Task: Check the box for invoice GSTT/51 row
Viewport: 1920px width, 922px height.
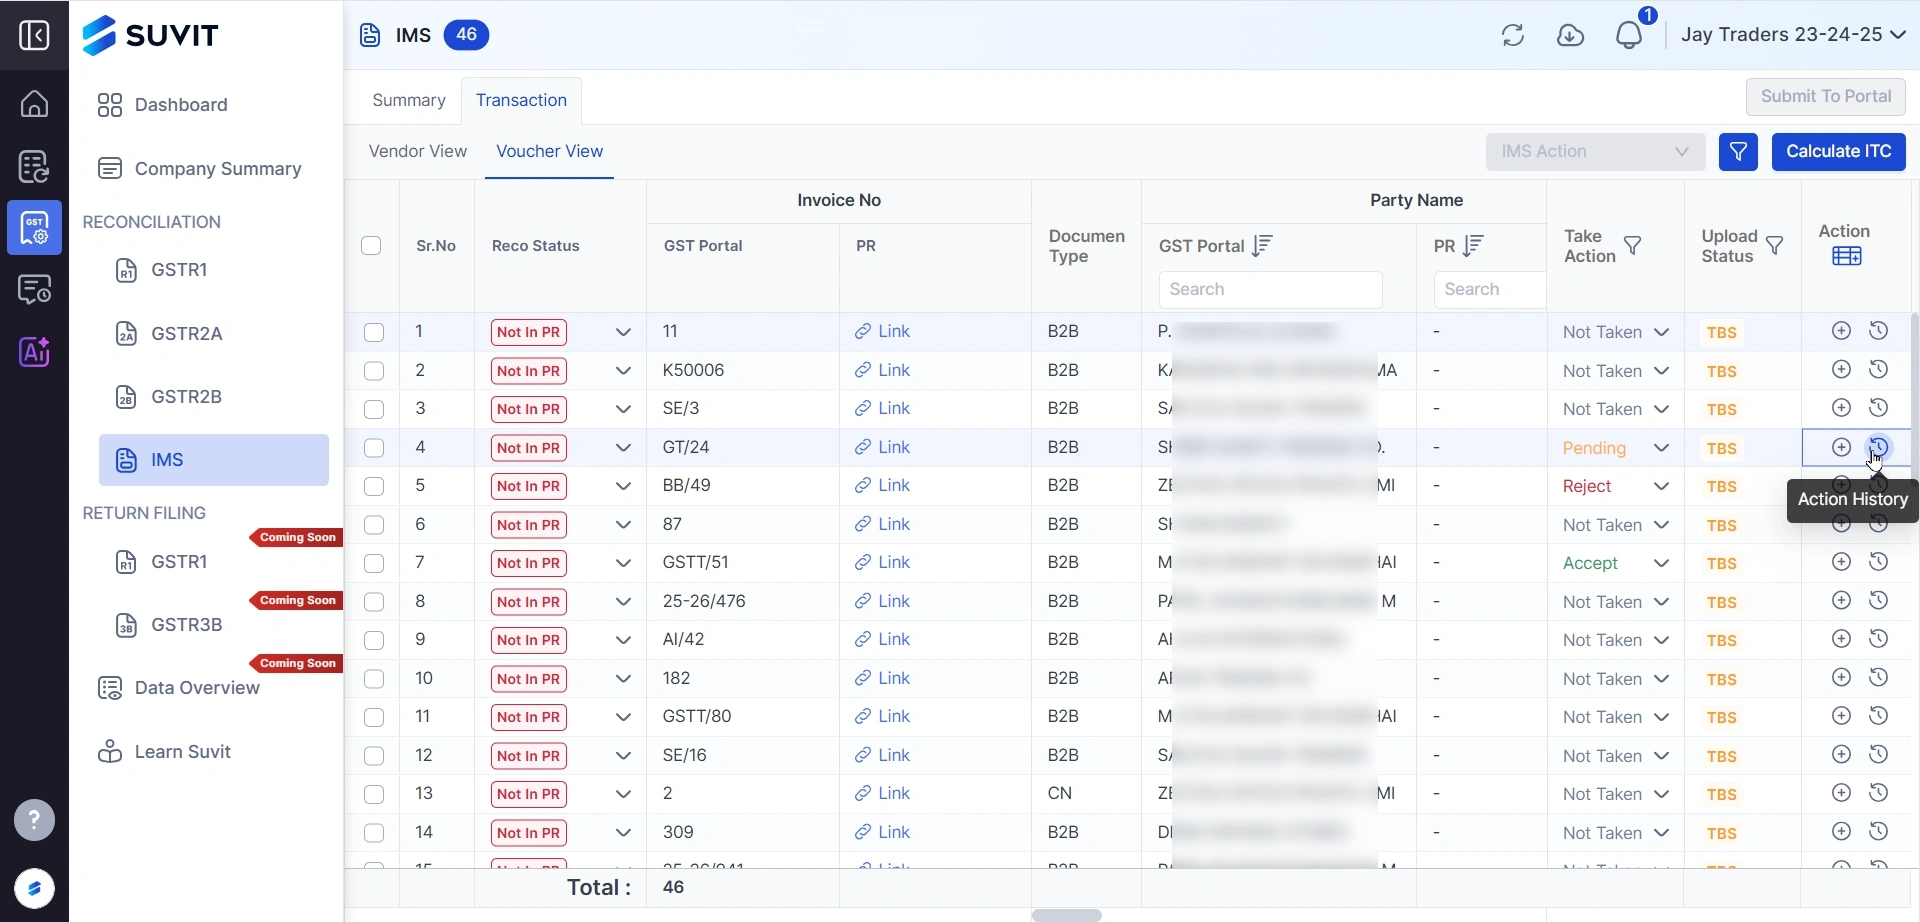Action: 374,563
